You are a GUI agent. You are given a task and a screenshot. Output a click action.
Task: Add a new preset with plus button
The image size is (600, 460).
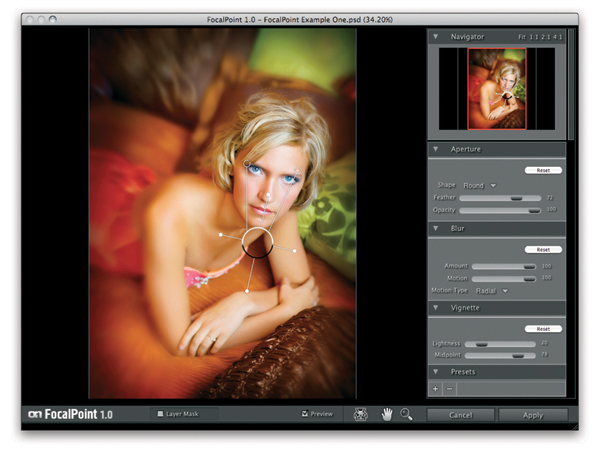(x=436, y=388)
